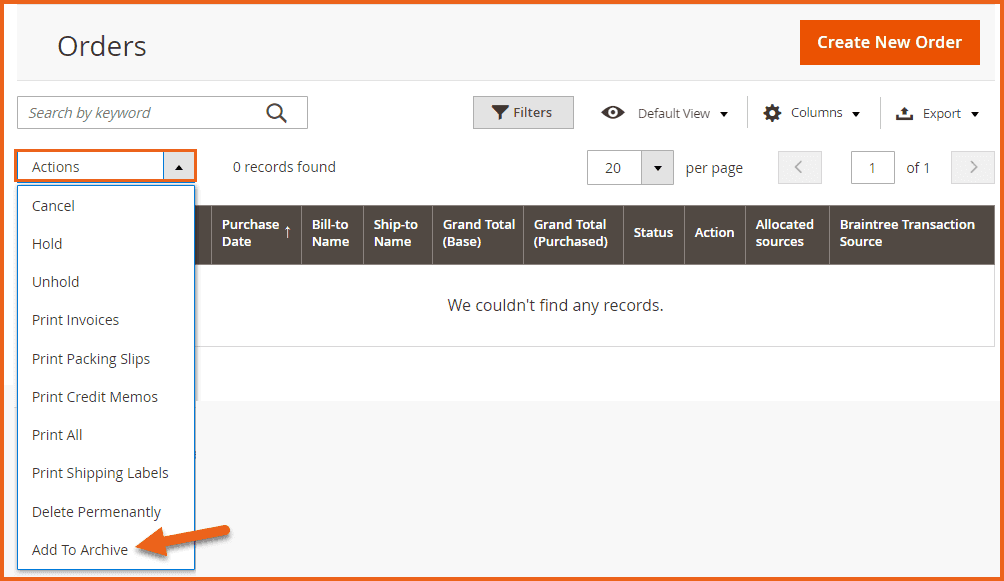Click the Columns gear icon
This screenshot has height=581, width=1004.
point(772,113)
